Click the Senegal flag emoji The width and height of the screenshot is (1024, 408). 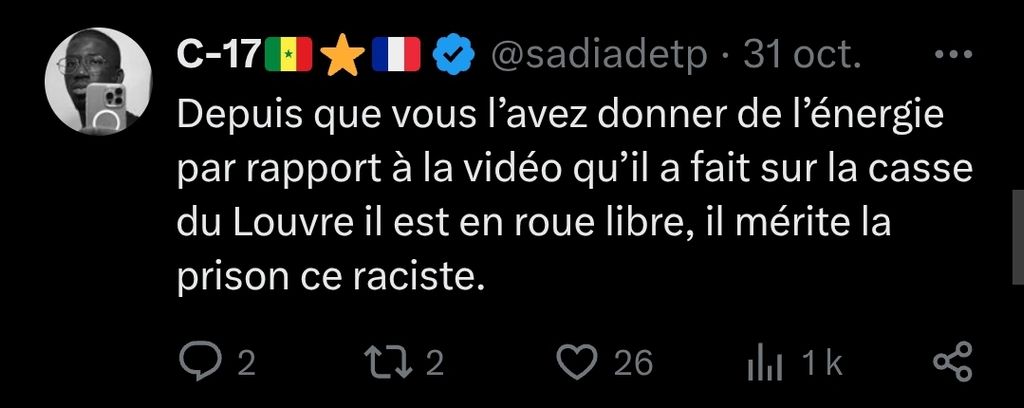pos(289,56)
